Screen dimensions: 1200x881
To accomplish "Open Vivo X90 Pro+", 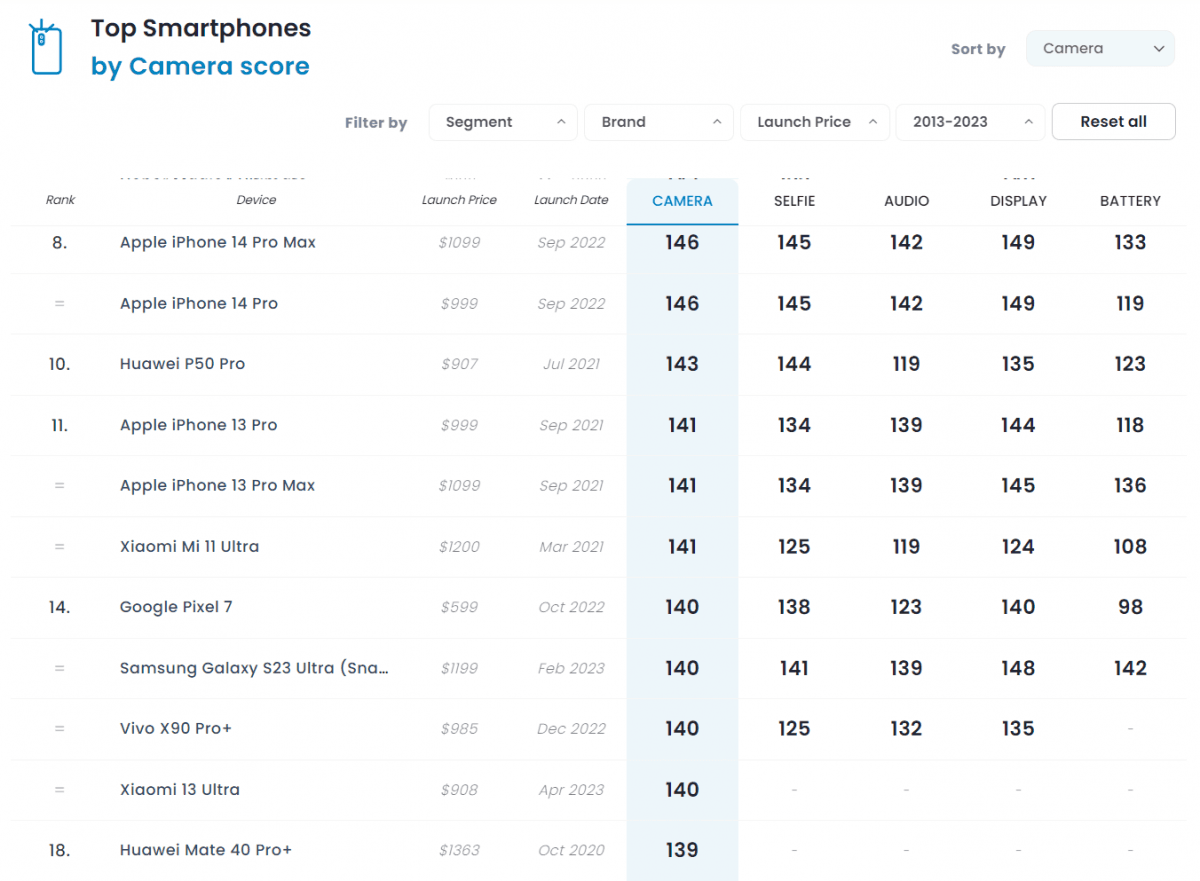I will (x=176, y=729).
